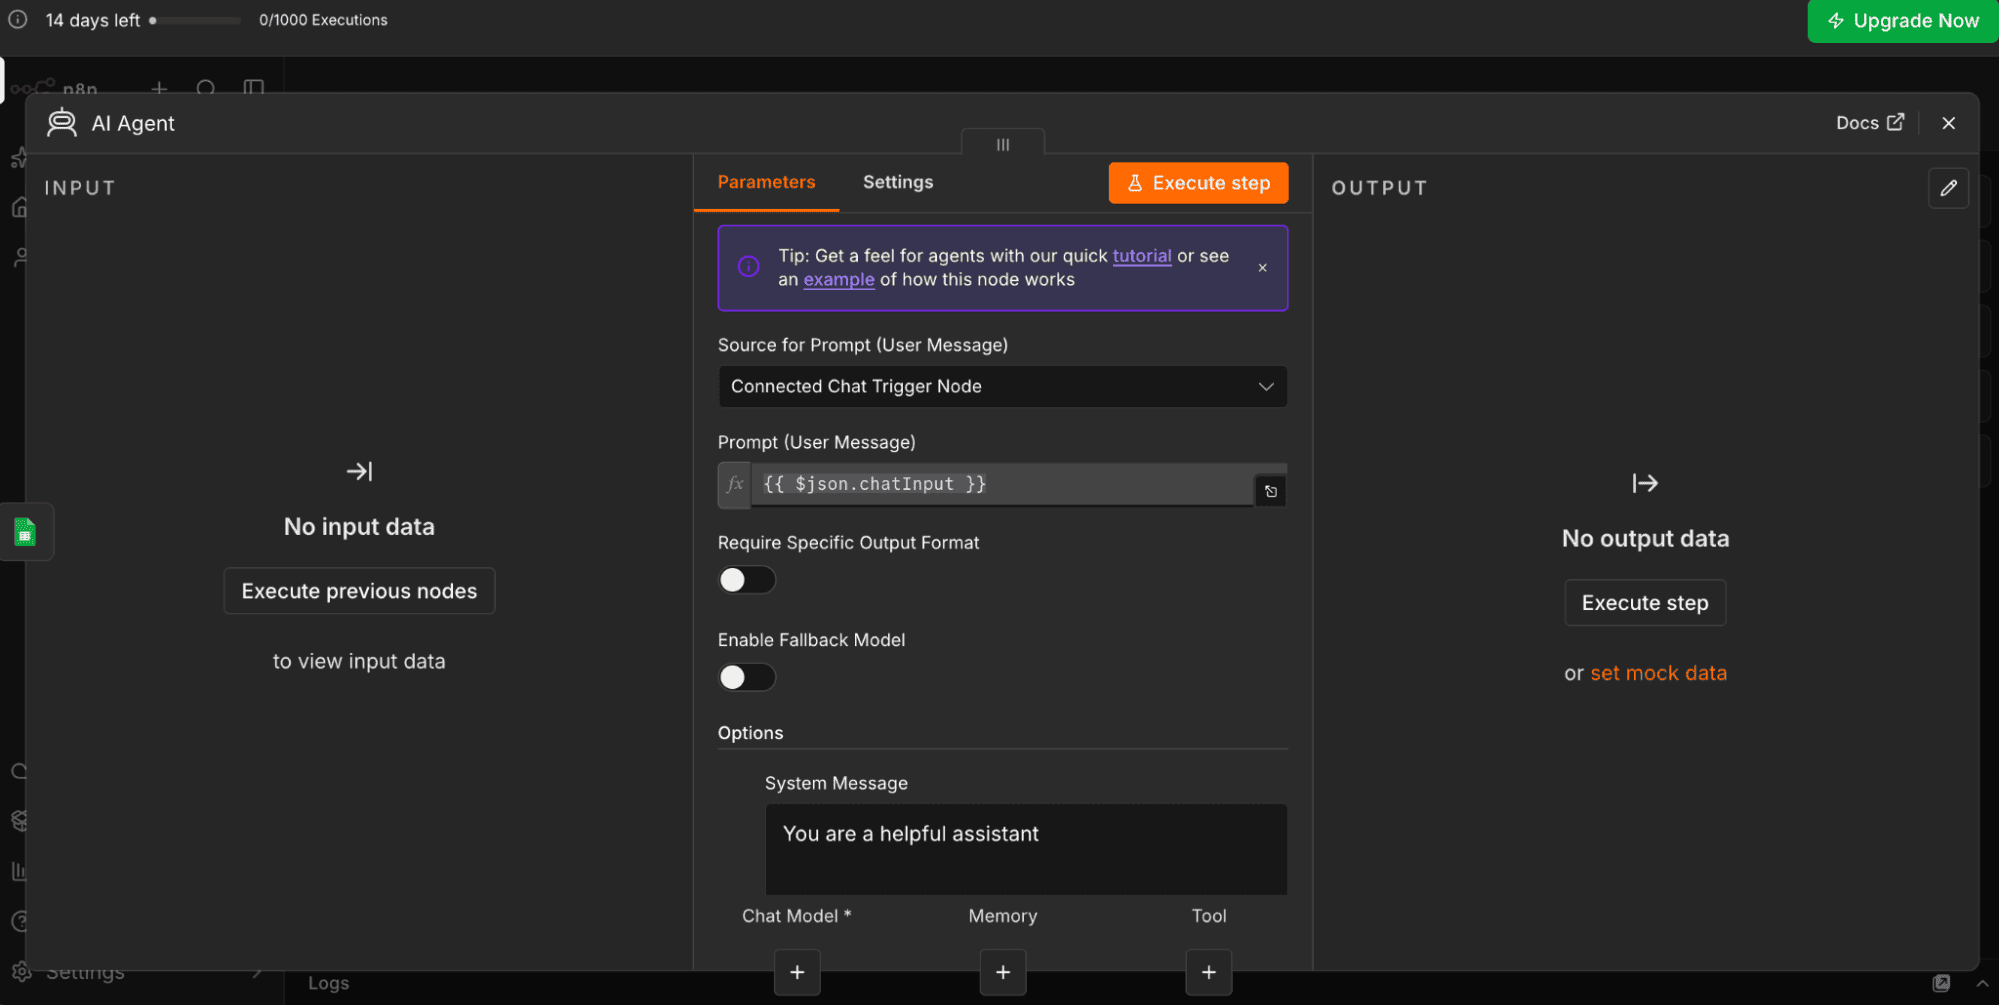The height and width of the screenshot is (1006, 1999).
Task: Click the orange Execute step button
Action: [1198, 183]
